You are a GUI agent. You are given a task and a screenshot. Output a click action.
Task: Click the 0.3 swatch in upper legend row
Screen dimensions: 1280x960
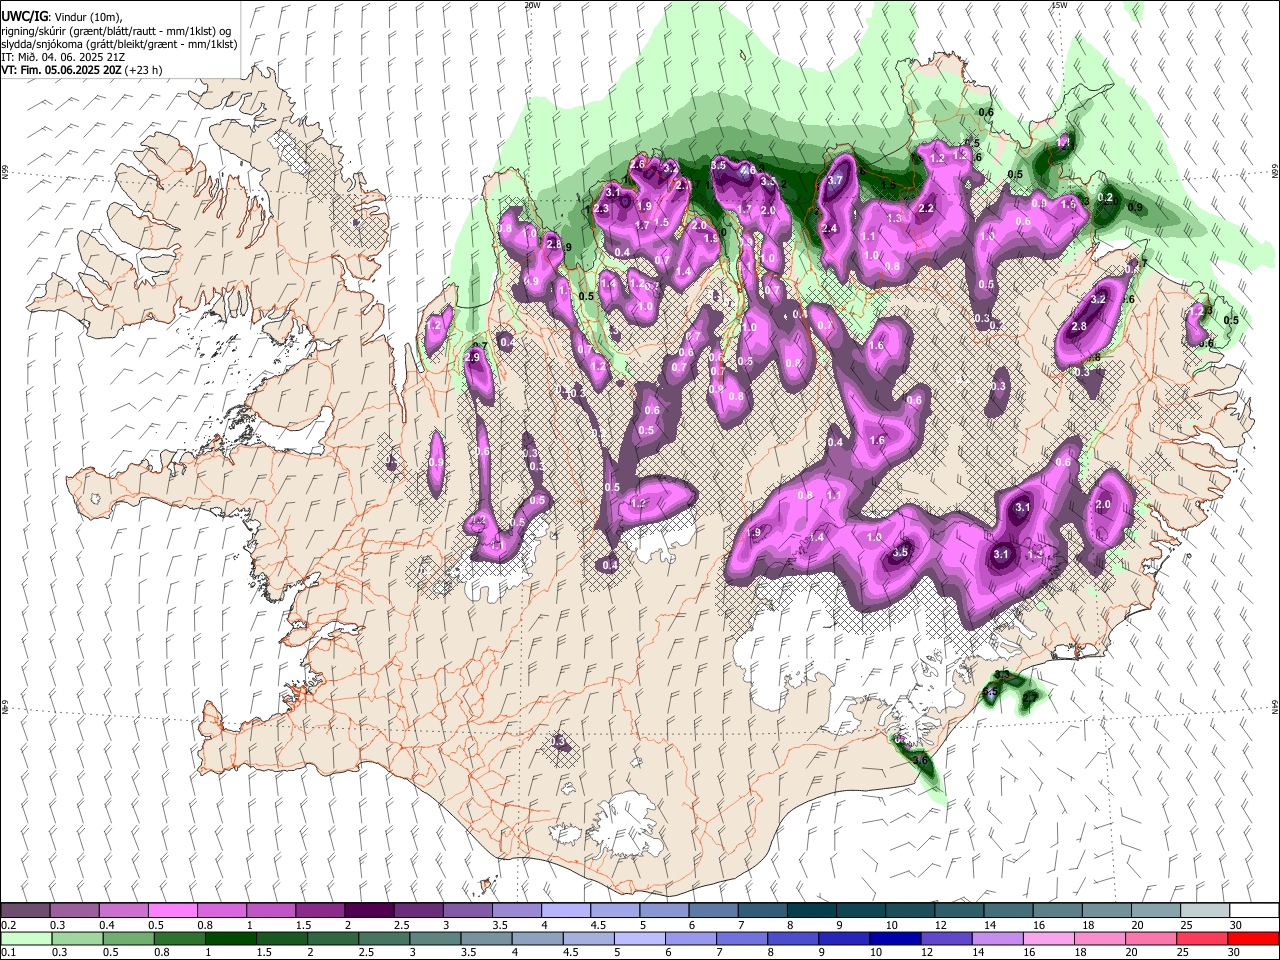tap(75, 910)
